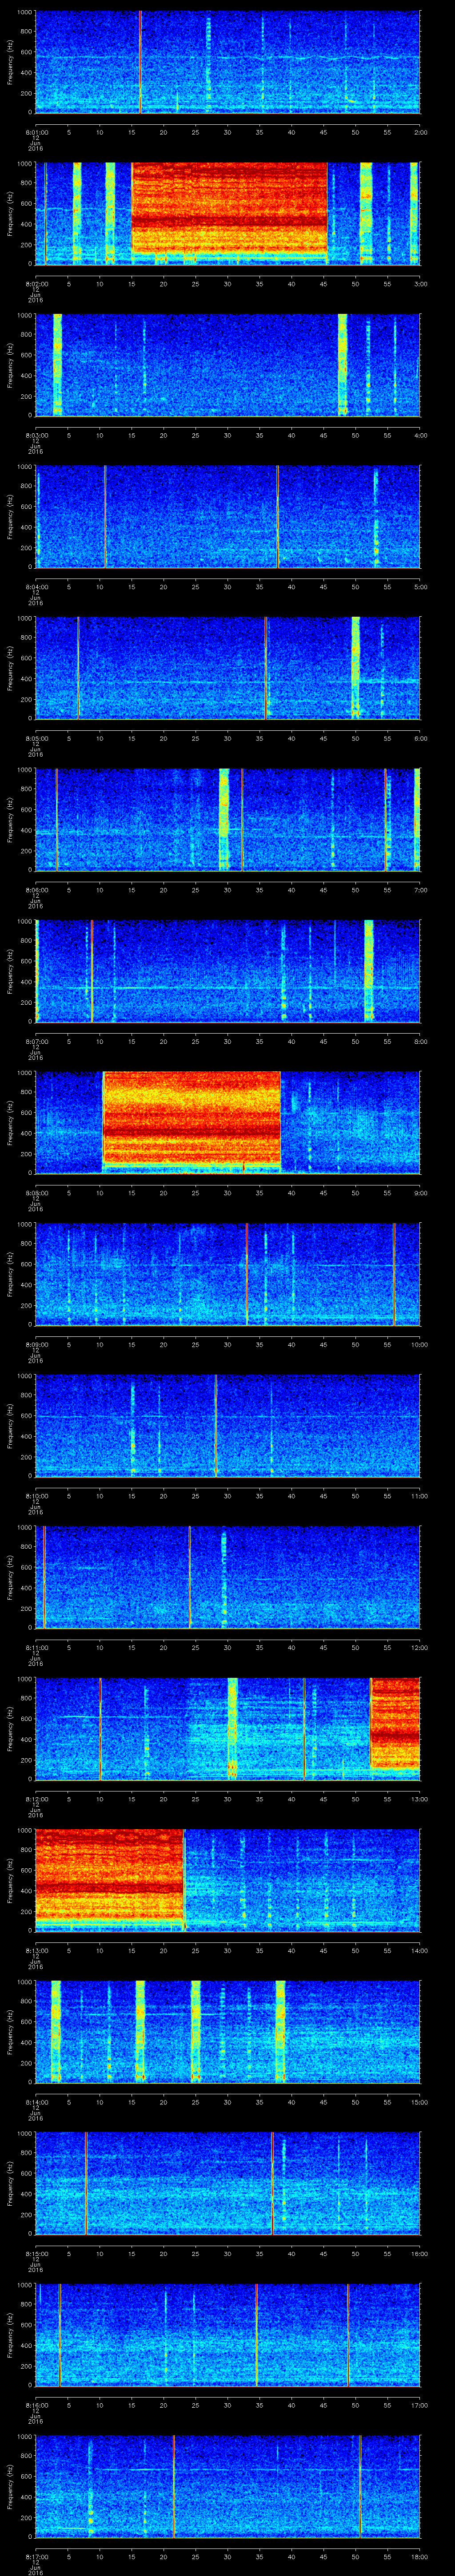Click the '8:17:00' start time label
Screen dimensions: 455x2576
[36, 2556]
